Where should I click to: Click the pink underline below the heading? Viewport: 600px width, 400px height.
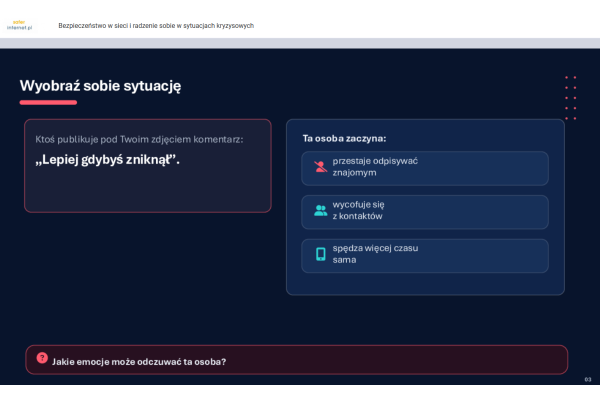[x=48, y=102]
